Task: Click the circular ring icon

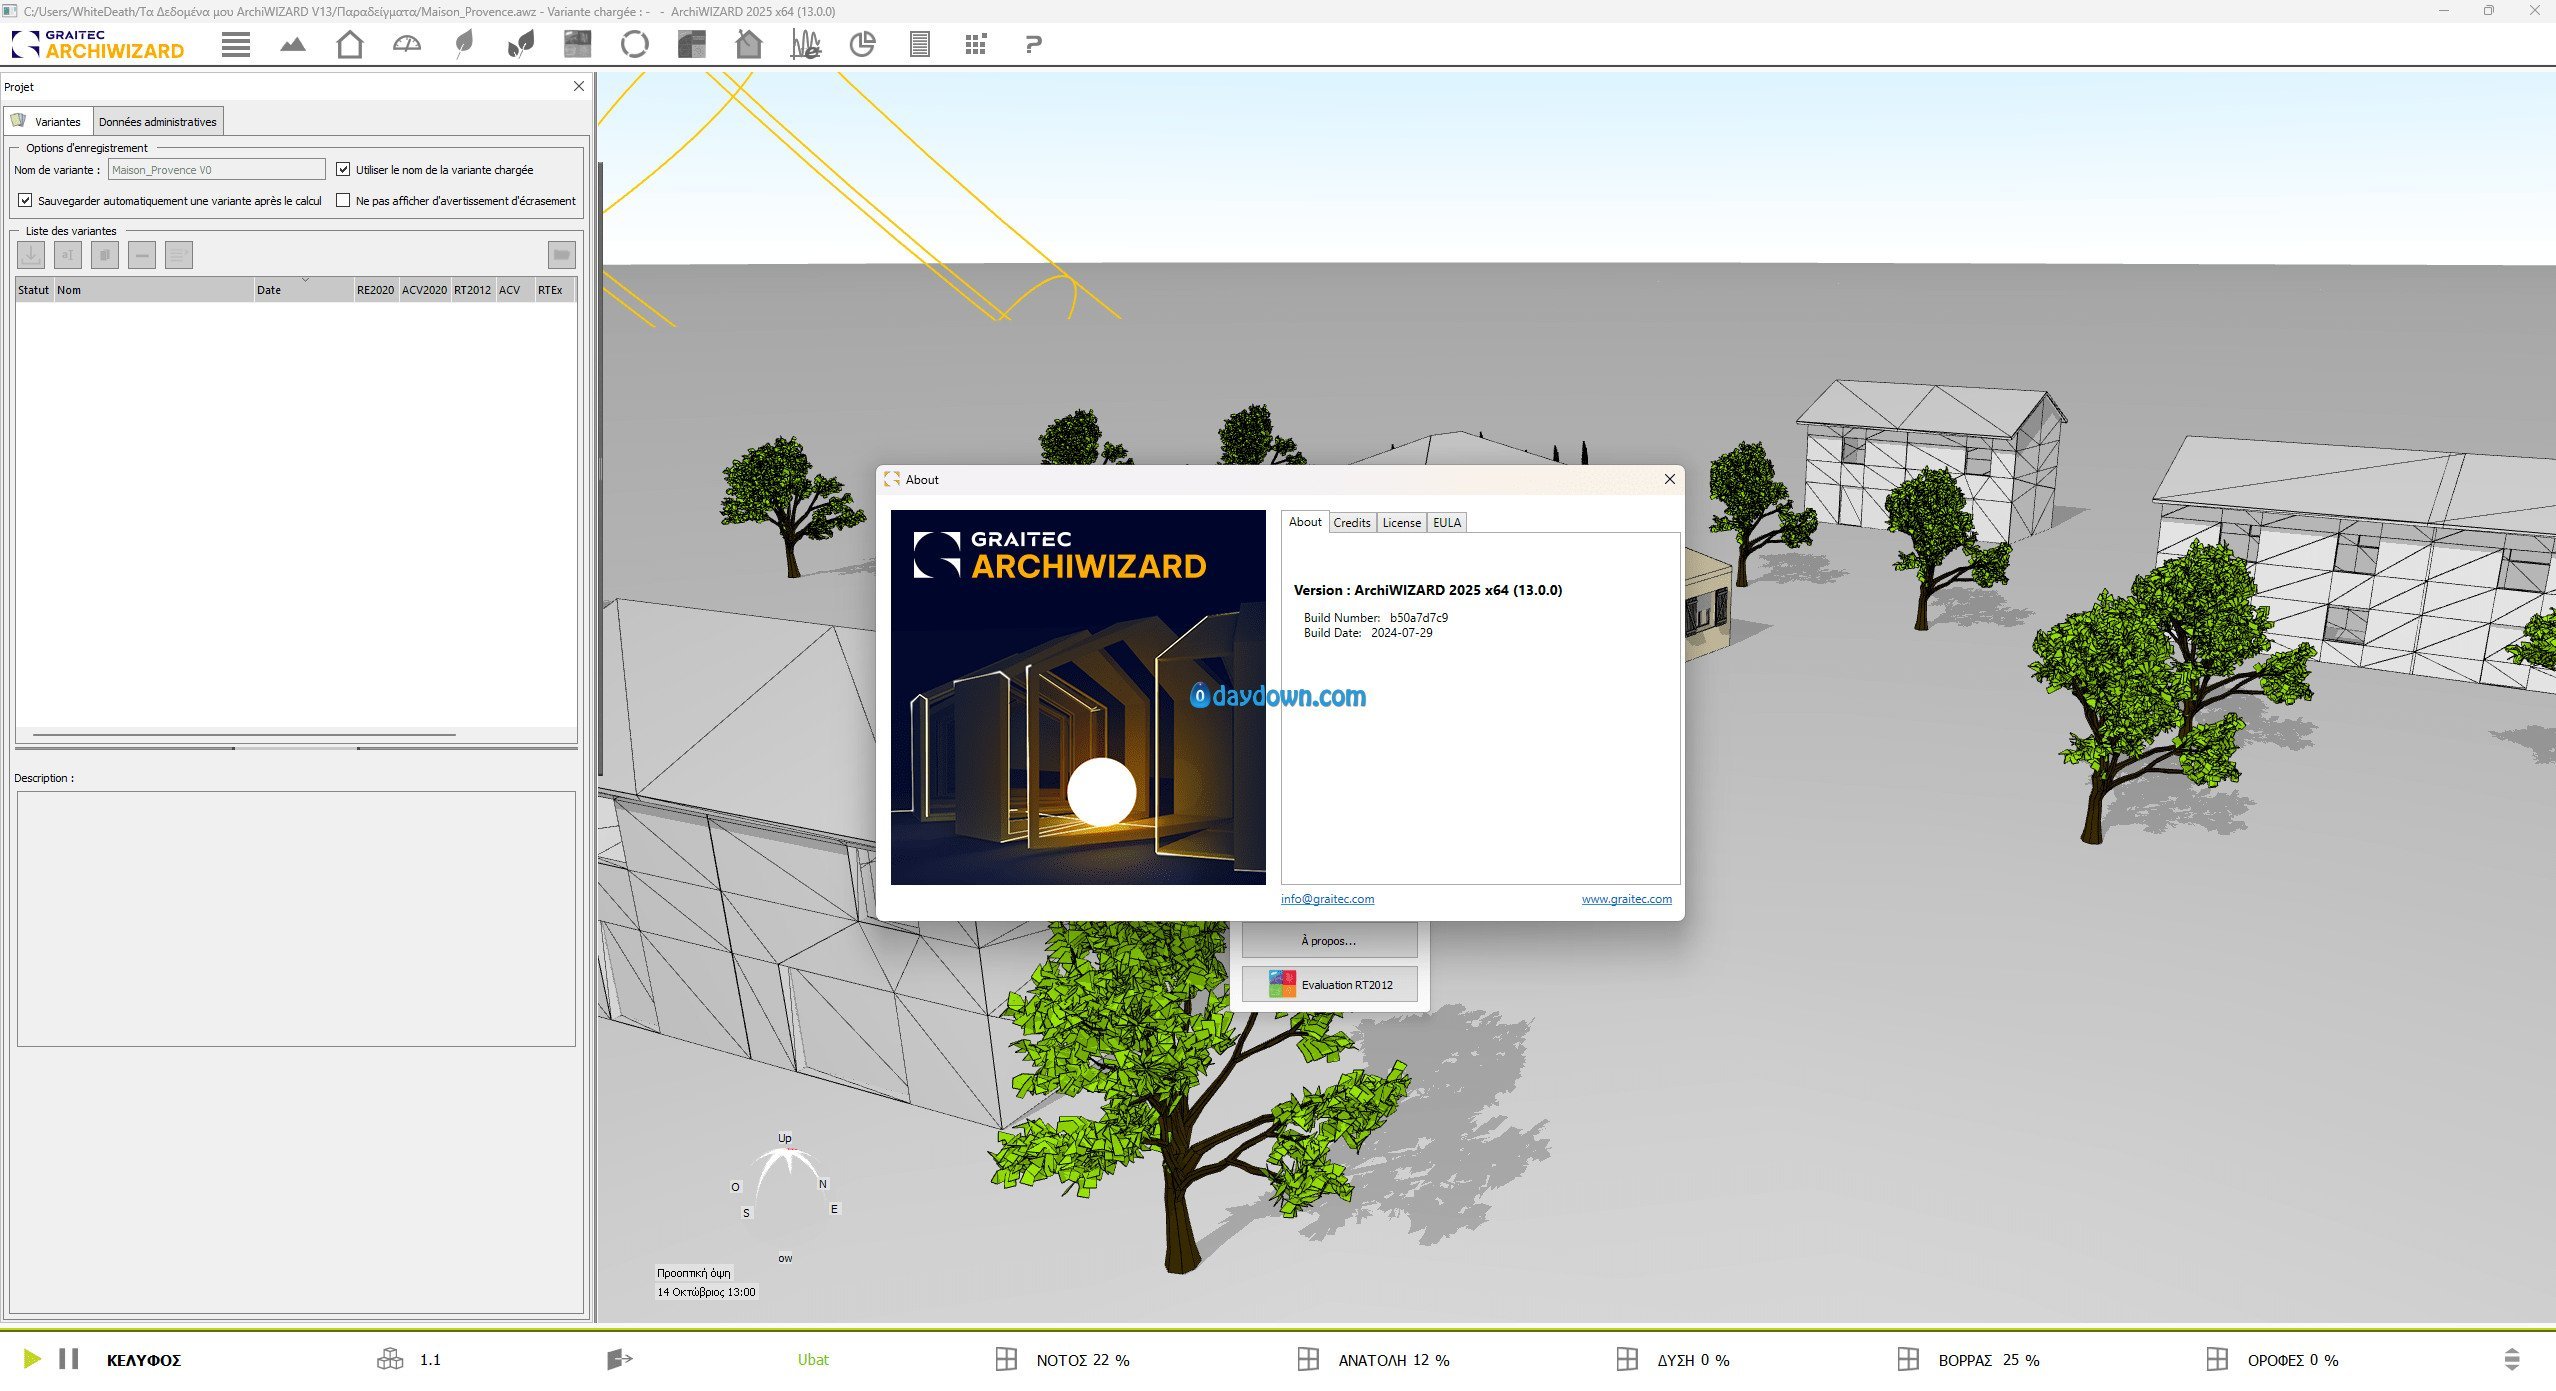Action: point(635,44)
